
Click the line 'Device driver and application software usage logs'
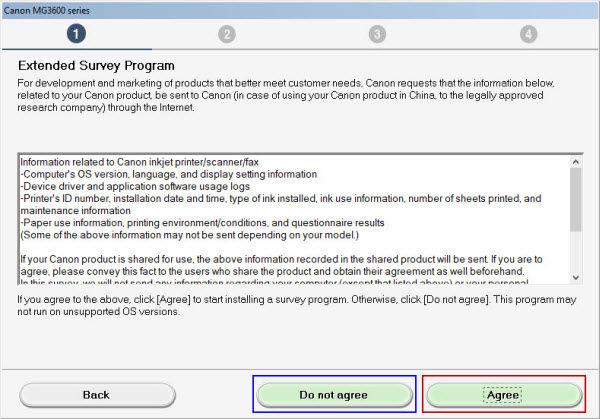click(x=135, y=186)
